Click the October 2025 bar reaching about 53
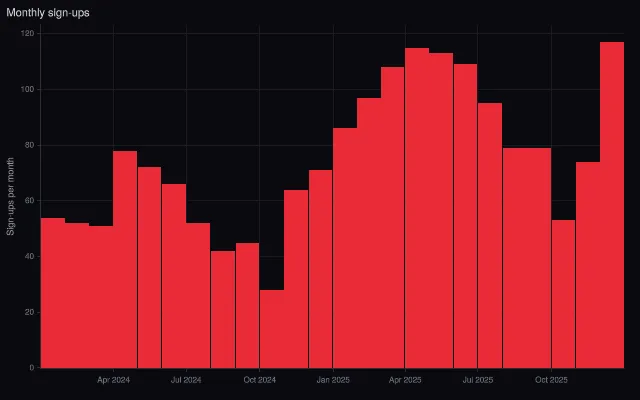This screenshot has width=640, height=400. [563, 294]
